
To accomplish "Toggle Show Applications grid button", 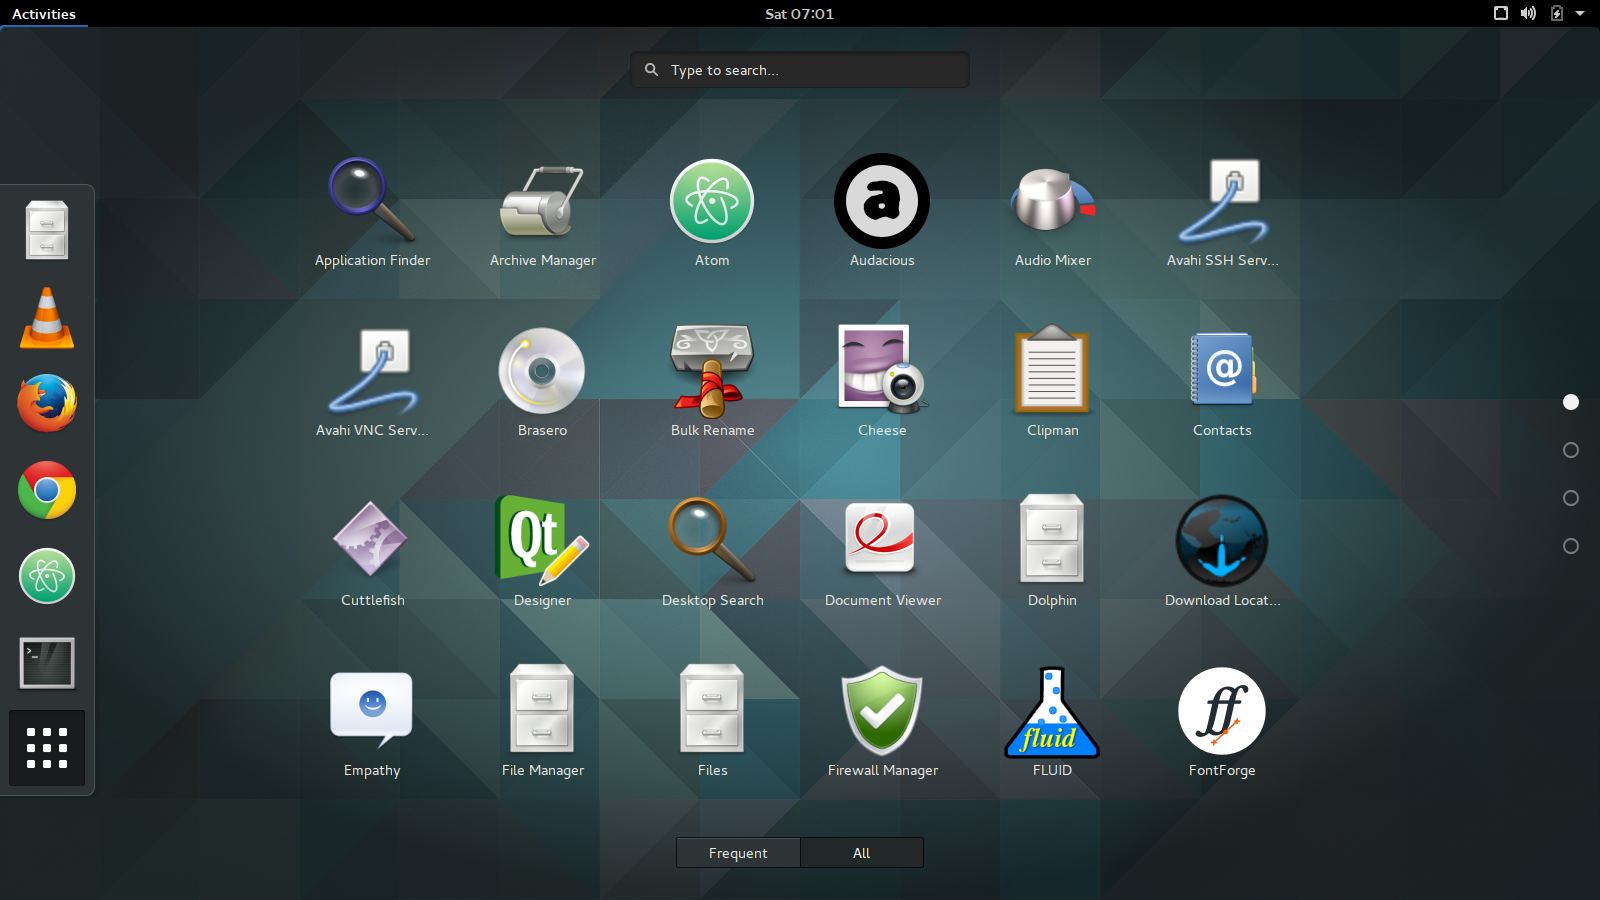I will tap(47, 748).
